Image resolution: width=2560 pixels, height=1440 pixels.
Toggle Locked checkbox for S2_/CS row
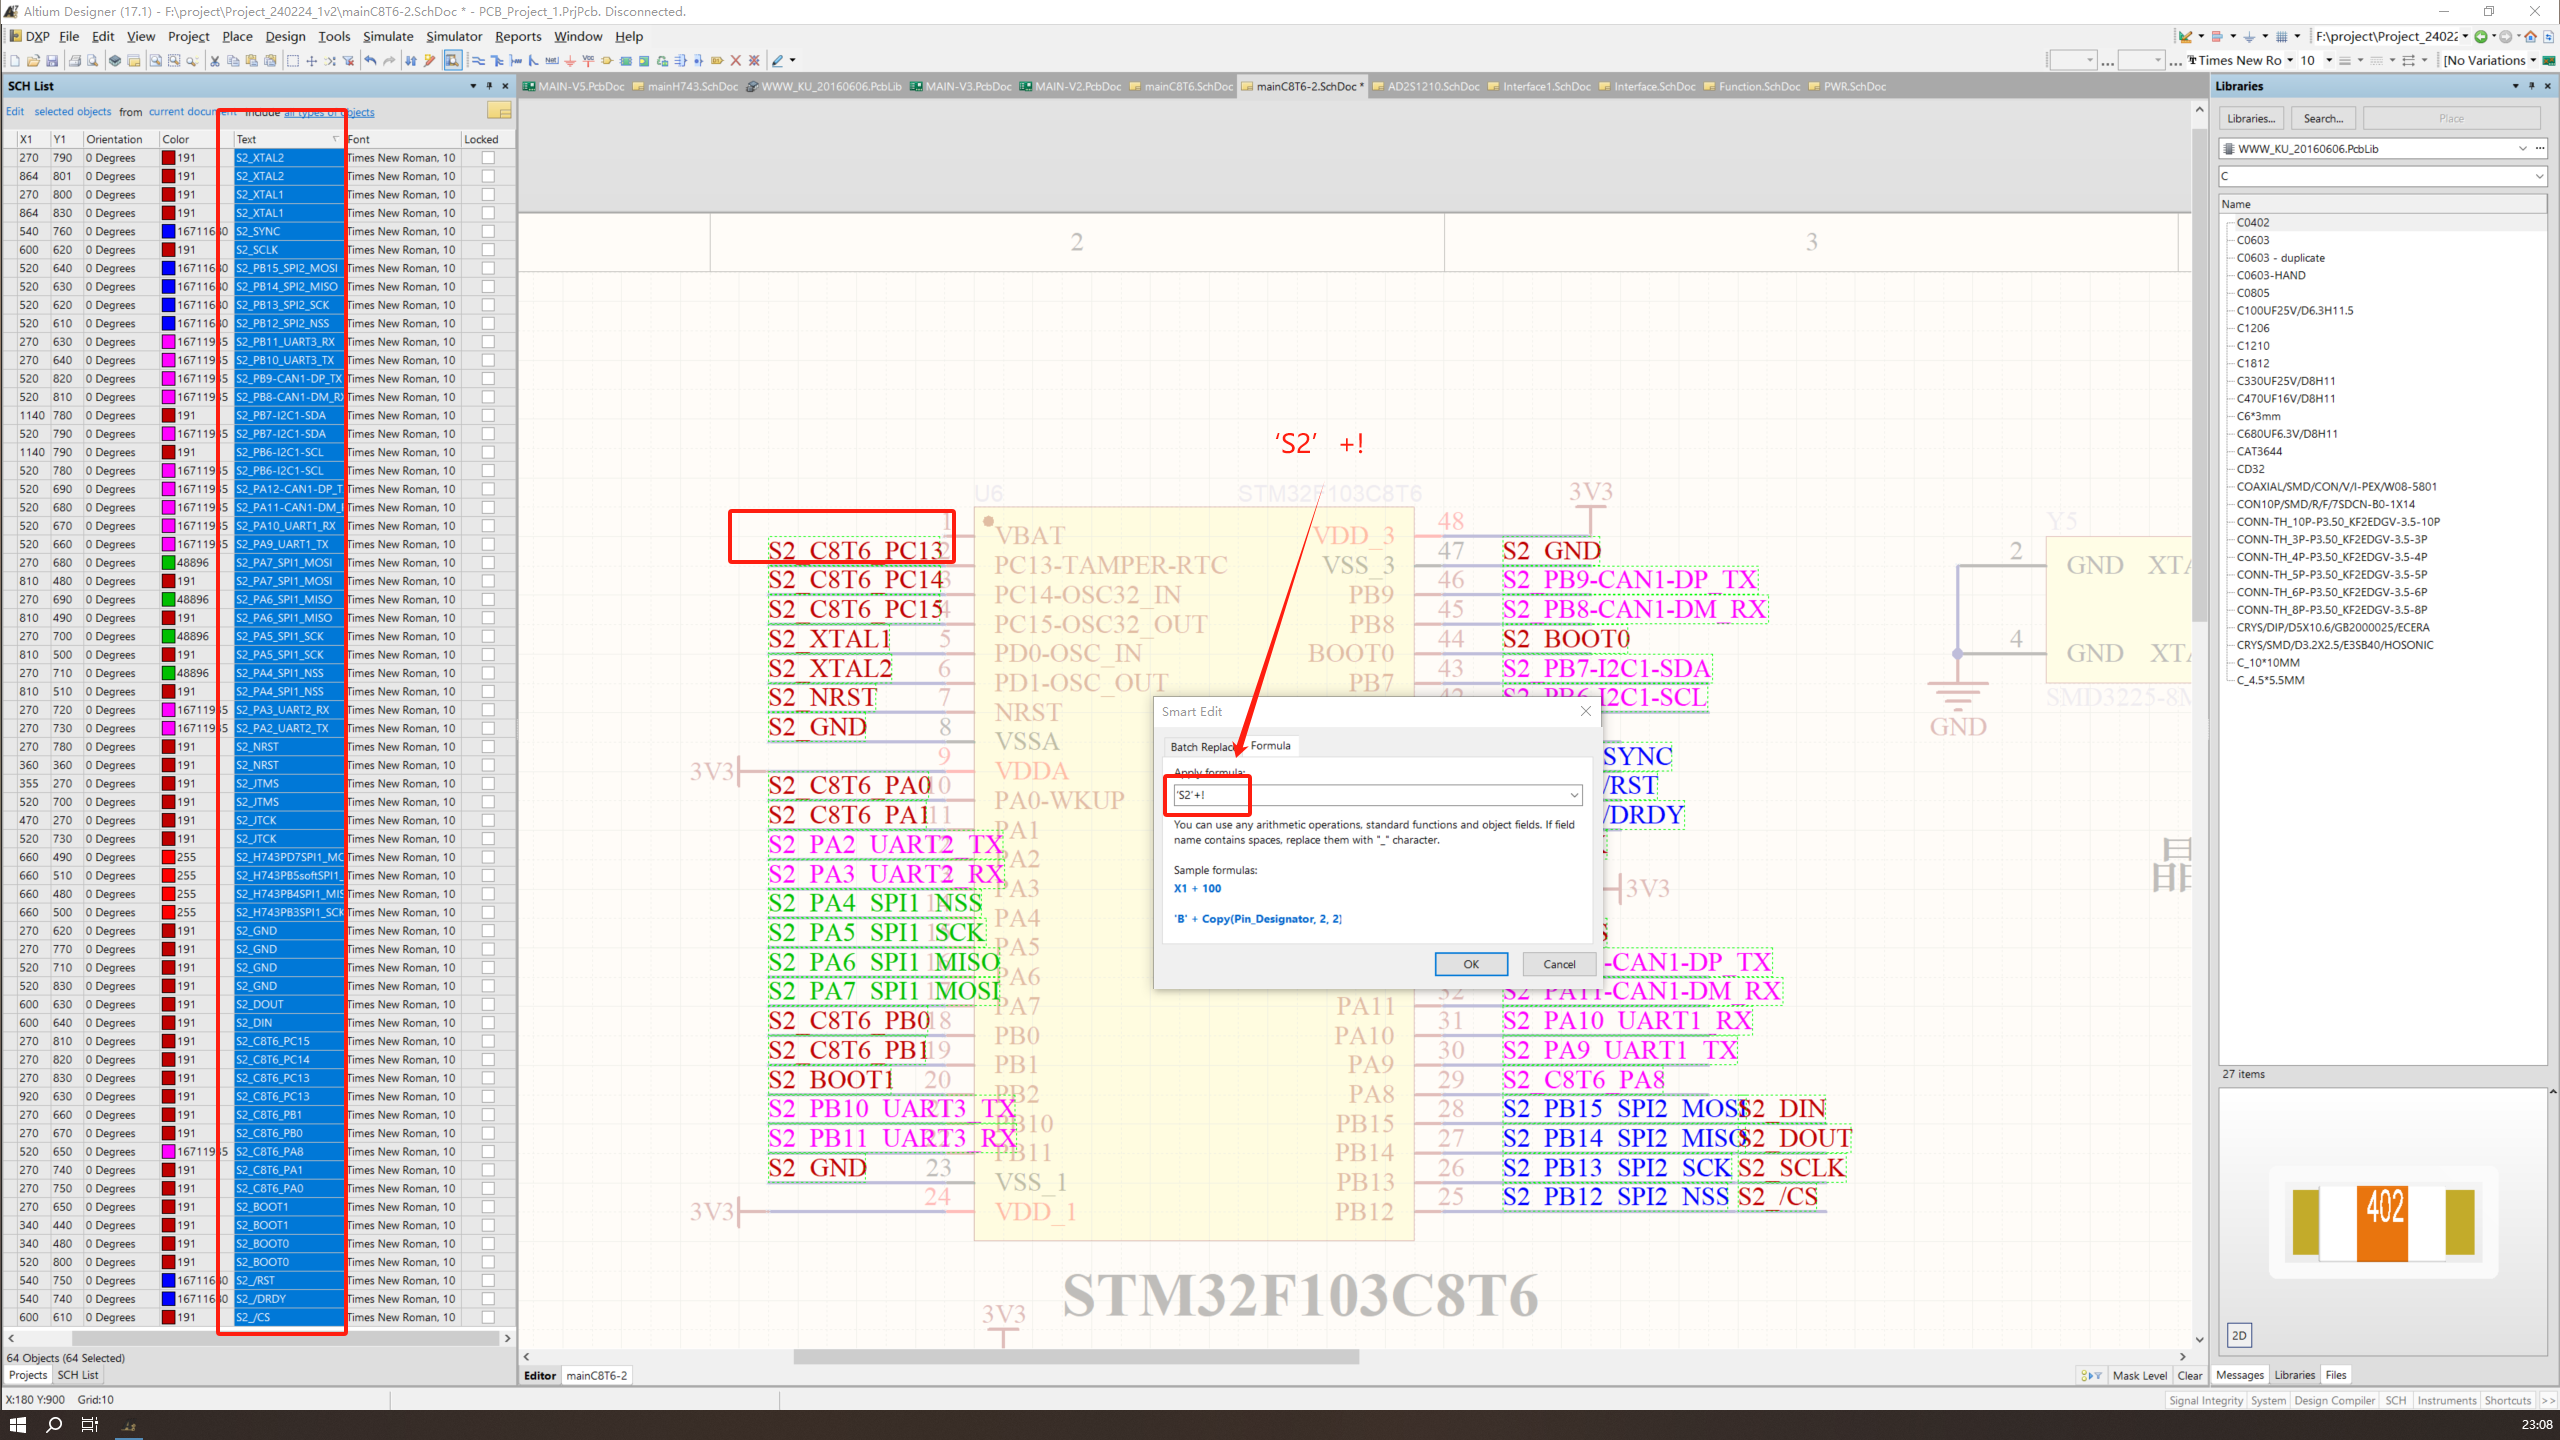pyautogui.click(x=488, y=1317)
